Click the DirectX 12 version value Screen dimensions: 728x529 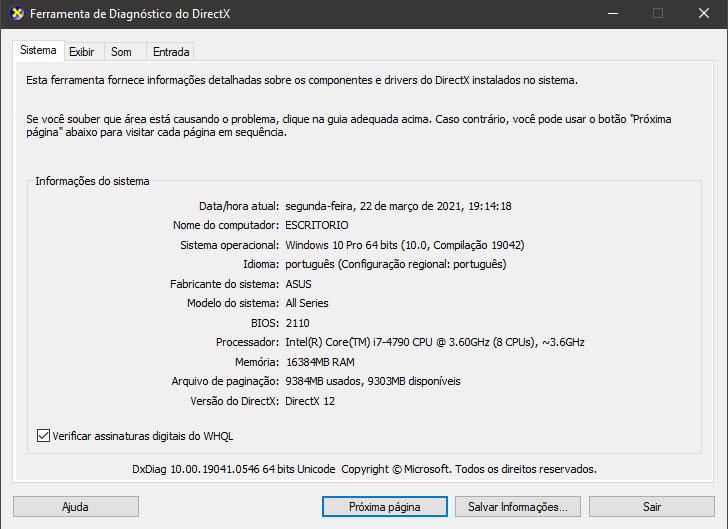[x=310, y=401]
